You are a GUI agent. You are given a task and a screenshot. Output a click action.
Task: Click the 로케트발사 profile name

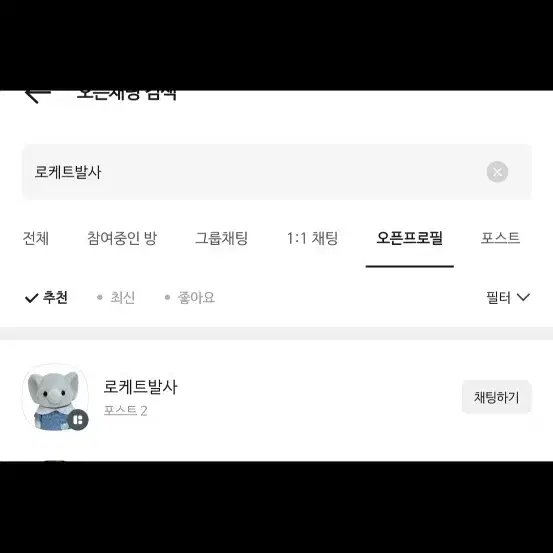(140, 387)
